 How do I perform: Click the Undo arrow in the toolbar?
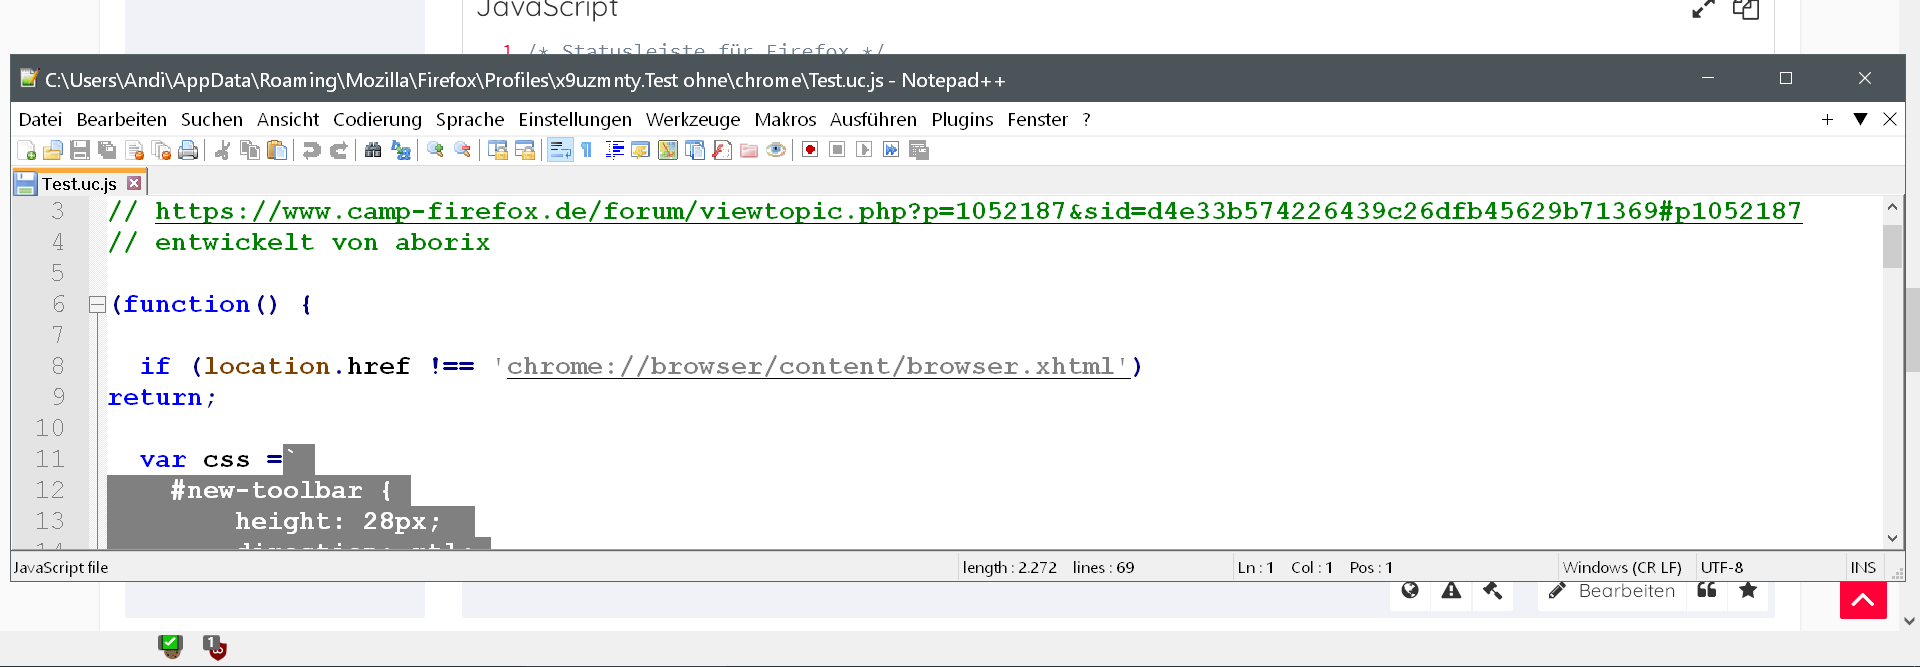(312, 150)
